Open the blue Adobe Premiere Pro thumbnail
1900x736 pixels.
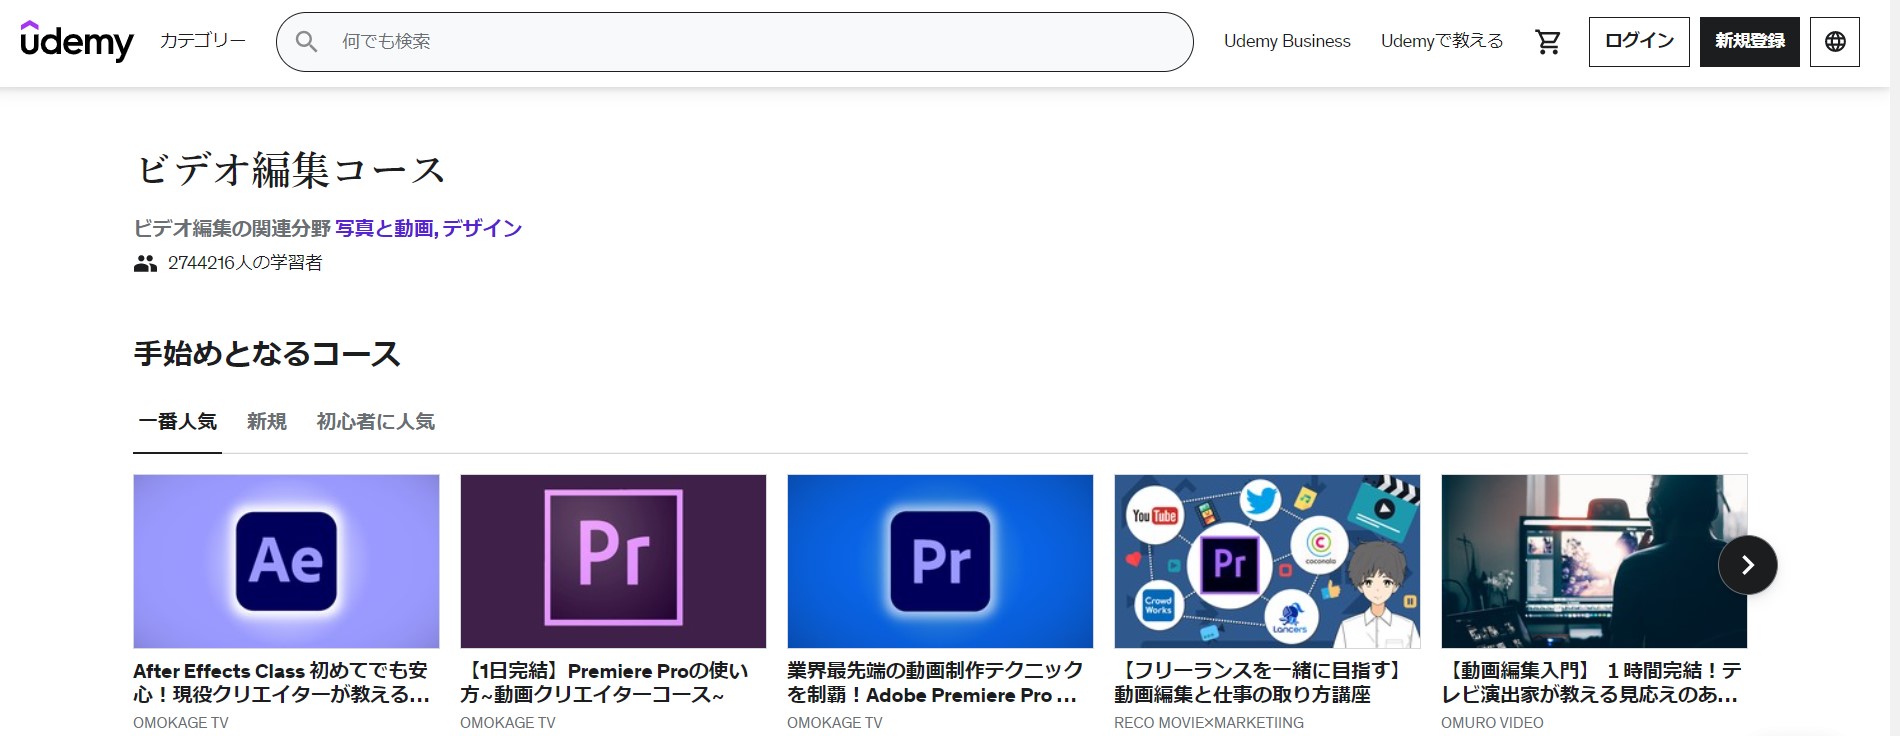click(940, 561)
